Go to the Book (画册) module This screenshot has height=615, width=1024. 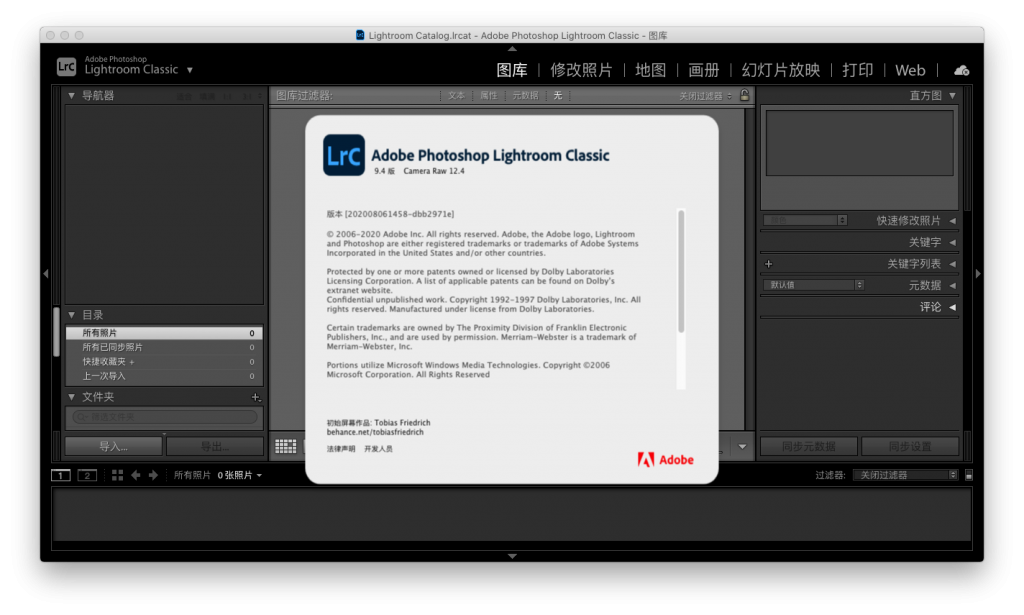(x=703, y=70)
